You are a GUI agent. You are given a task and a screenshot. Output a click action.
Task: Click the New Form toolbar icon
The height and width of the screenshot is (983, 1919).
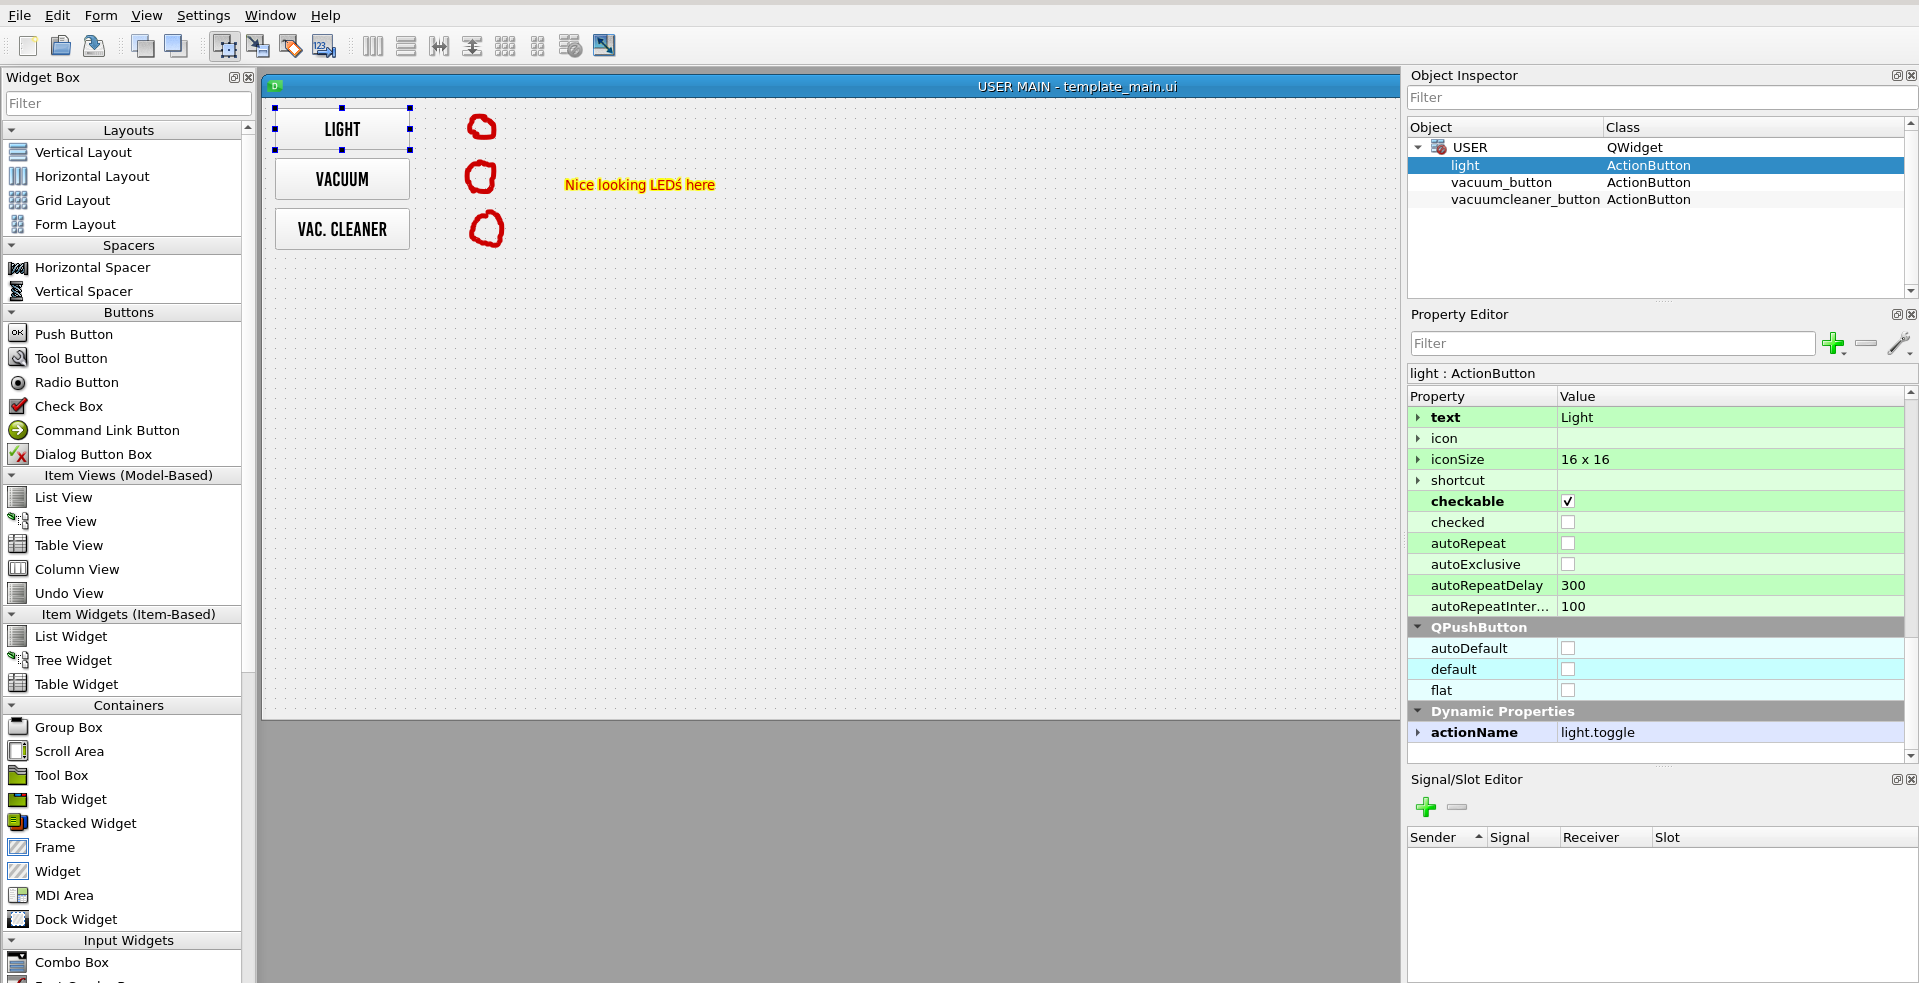[x=28, y=46]
